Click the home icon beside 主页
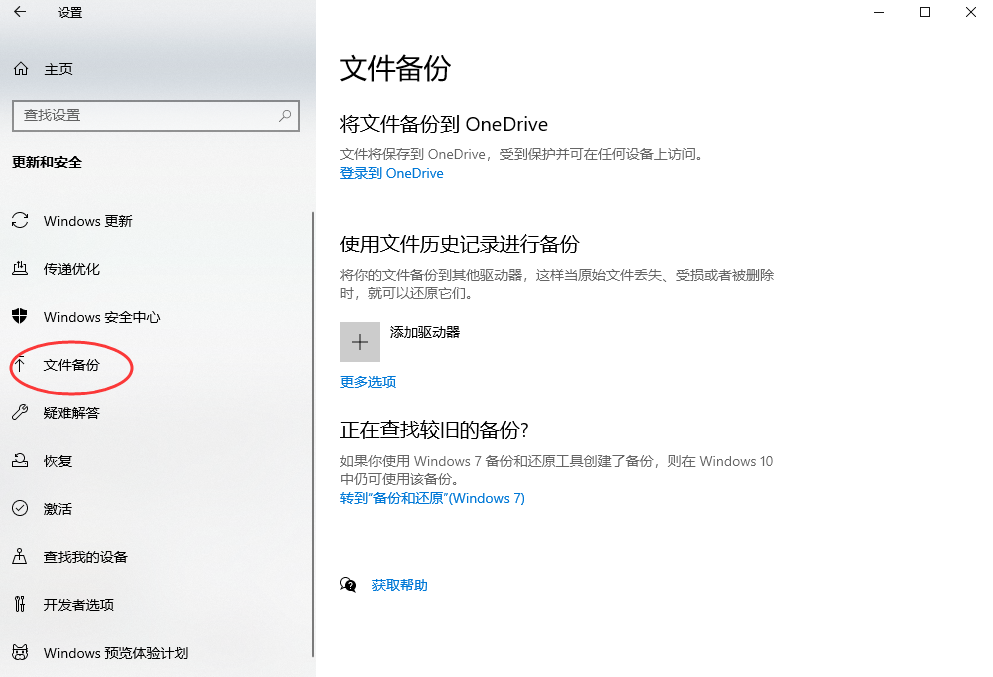The width and height of the screenshot is (993, 677). (20, 69)
